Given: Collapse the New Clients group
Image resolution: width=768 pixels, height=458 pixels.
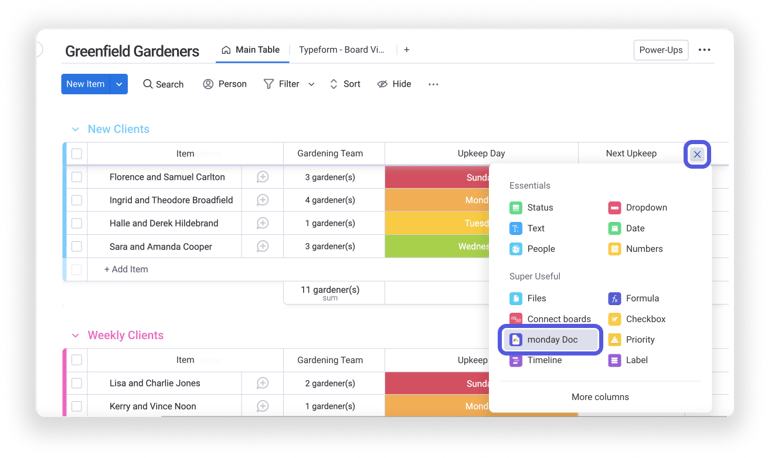Looking at the screenshot, I should coord(75,129).
